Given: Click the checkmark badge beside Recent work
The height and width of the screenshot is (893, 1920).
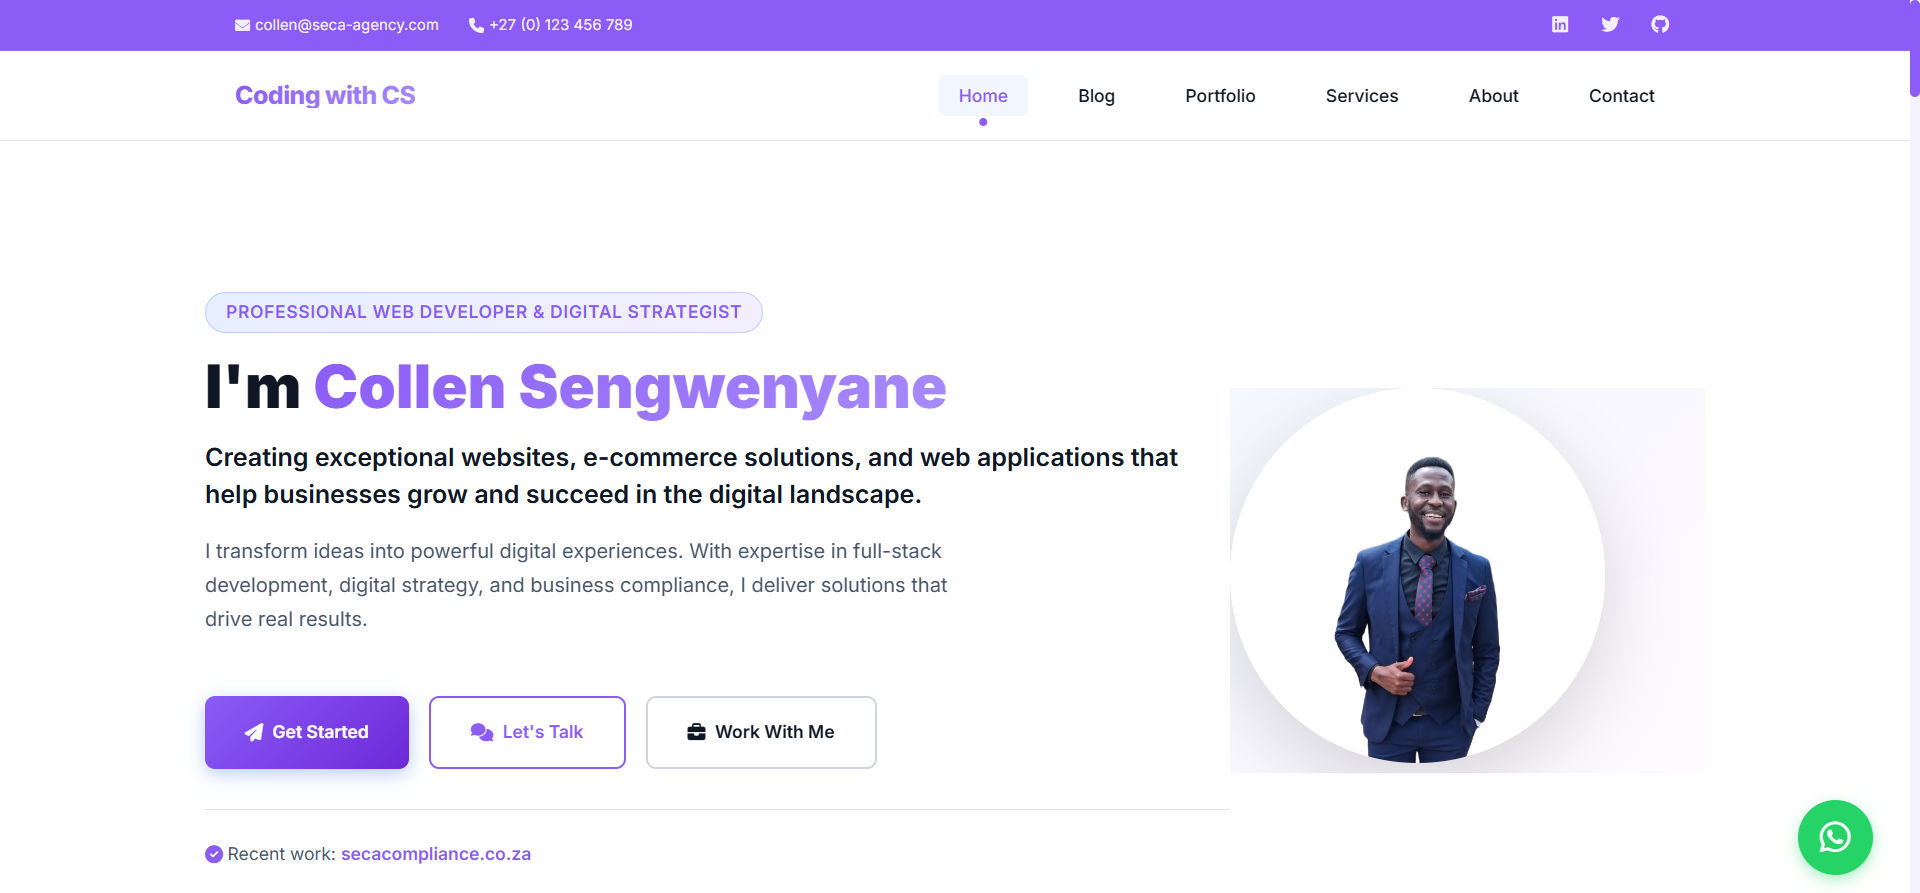Looking at the screenshot, I should (x=213, y=853).
